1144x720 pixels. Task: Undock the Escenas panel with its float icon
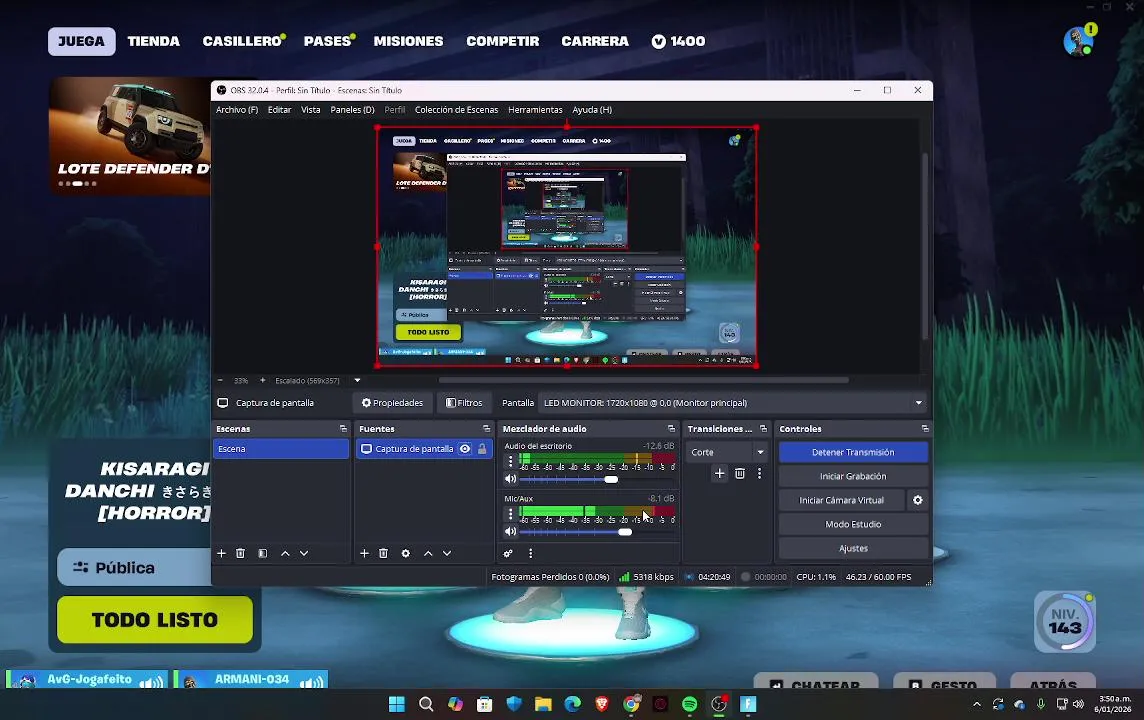point(343,429)
